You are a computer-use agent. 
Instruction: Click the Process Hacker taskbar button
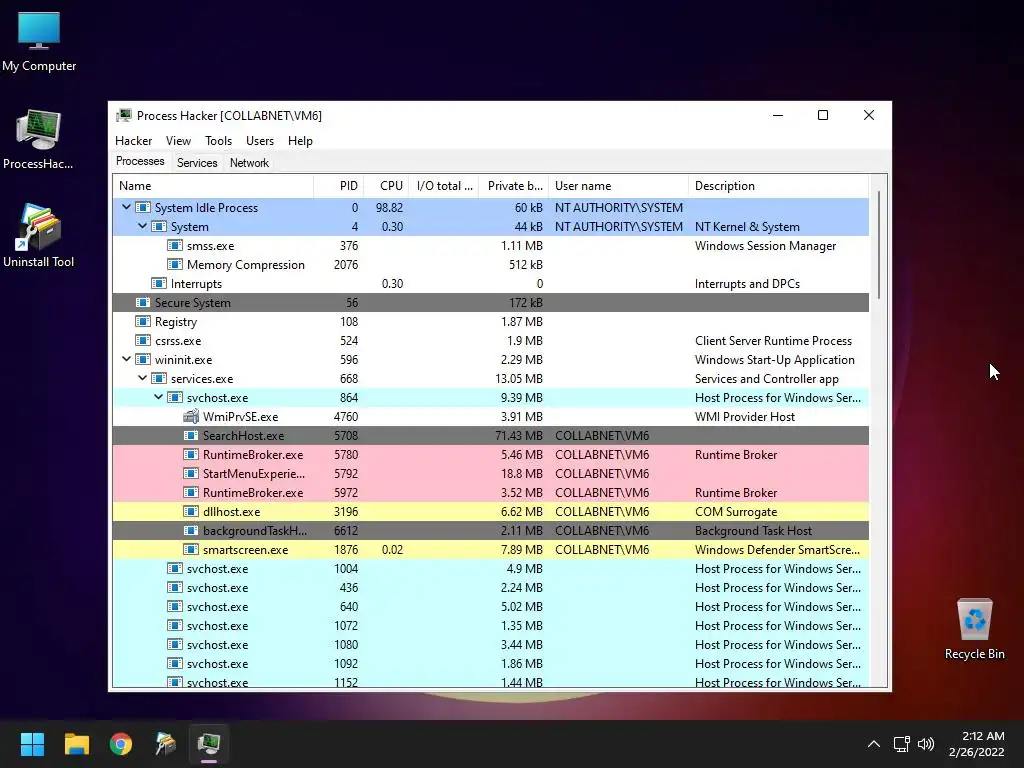[209, 744]
